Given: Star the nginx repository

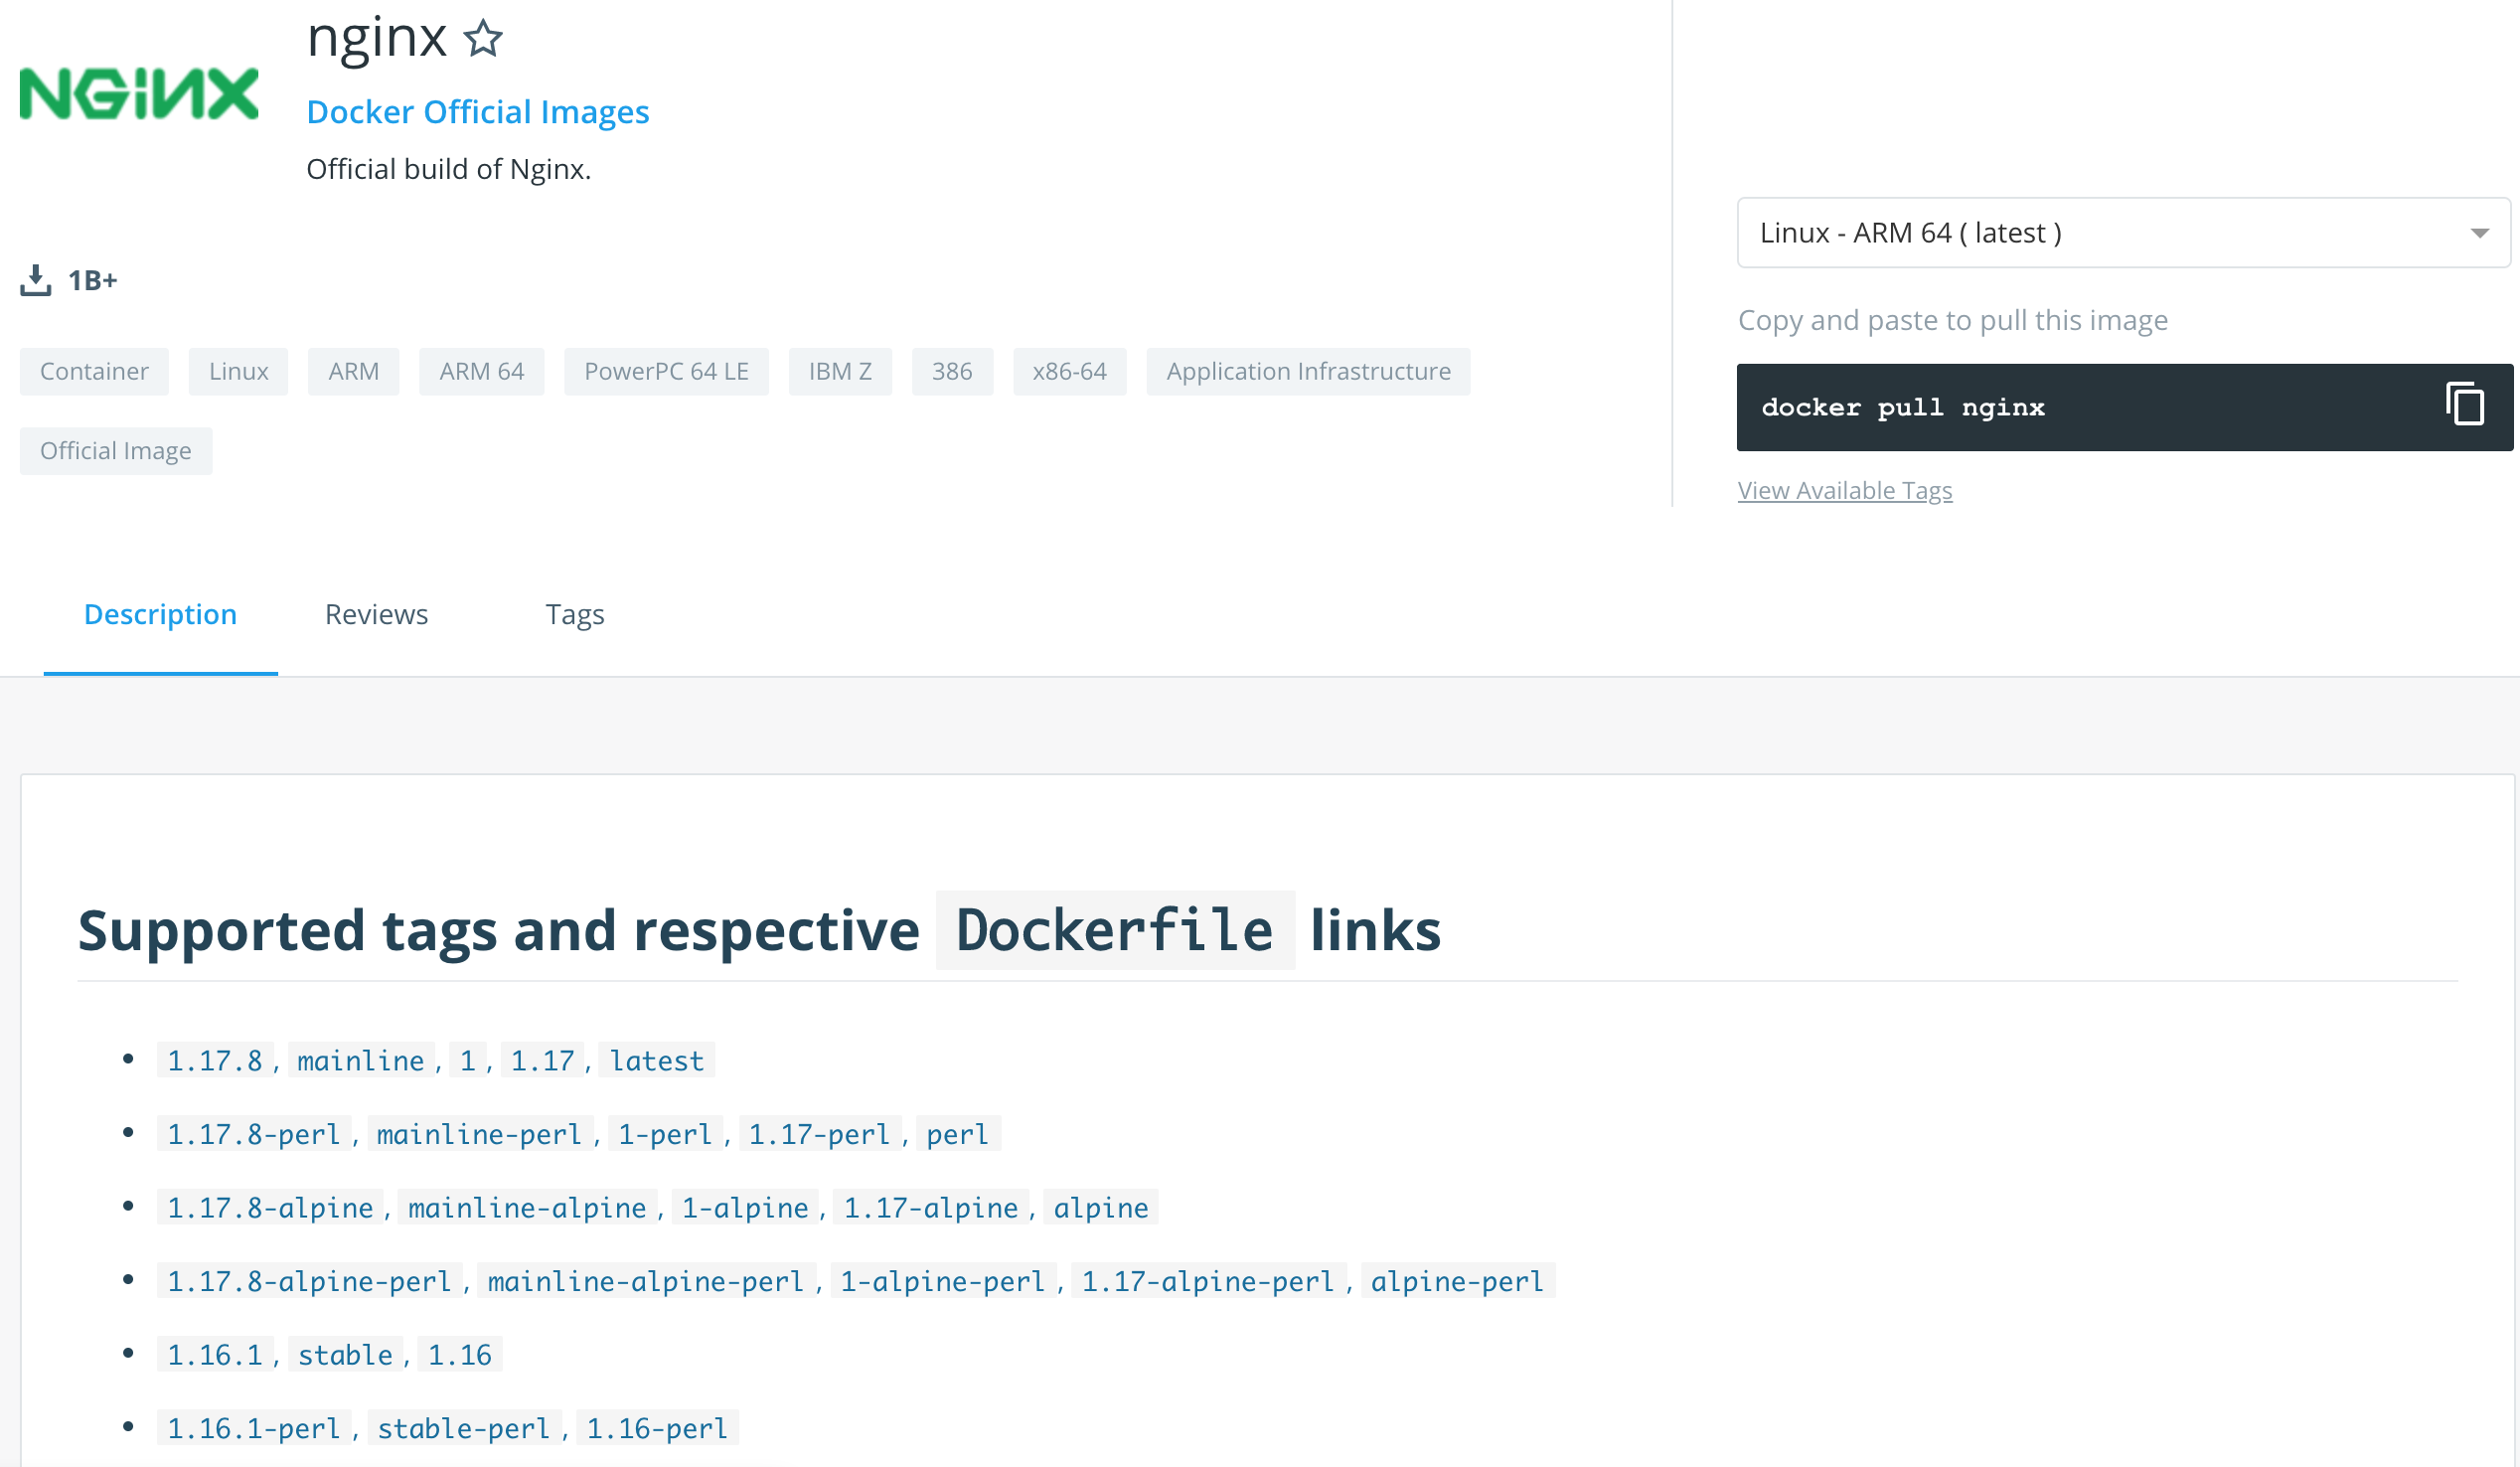Looking at the screenshot, I should tap(484, 39).
